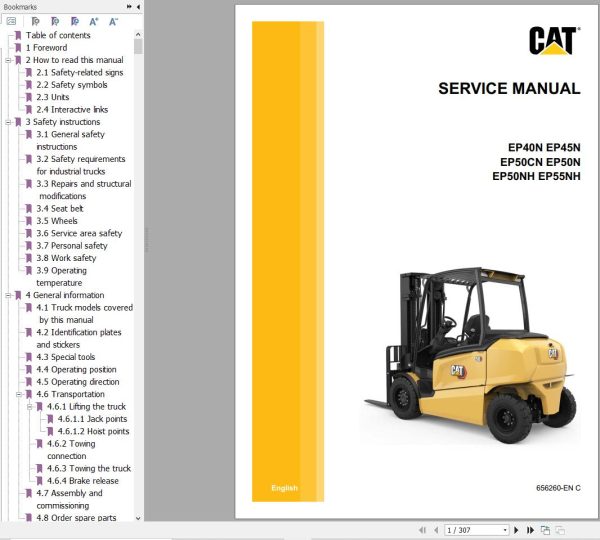The height and width of the screenshot is (540, 600).
Task: Jump to '4.6.1.2 Hoist points'
Action: (x=93, y=431)
